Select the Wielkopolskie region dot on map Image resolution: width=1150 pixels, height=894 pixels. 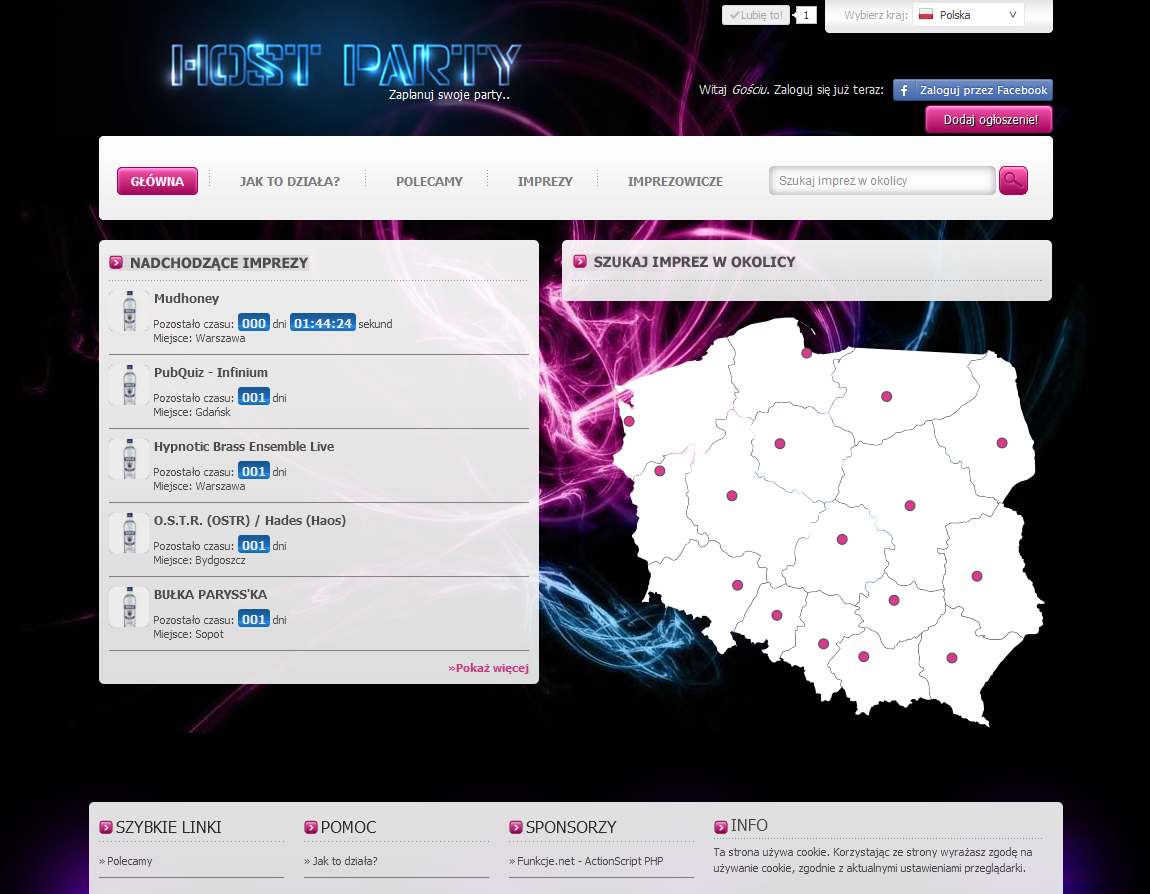pyautogui.click(x=731, y=496)
